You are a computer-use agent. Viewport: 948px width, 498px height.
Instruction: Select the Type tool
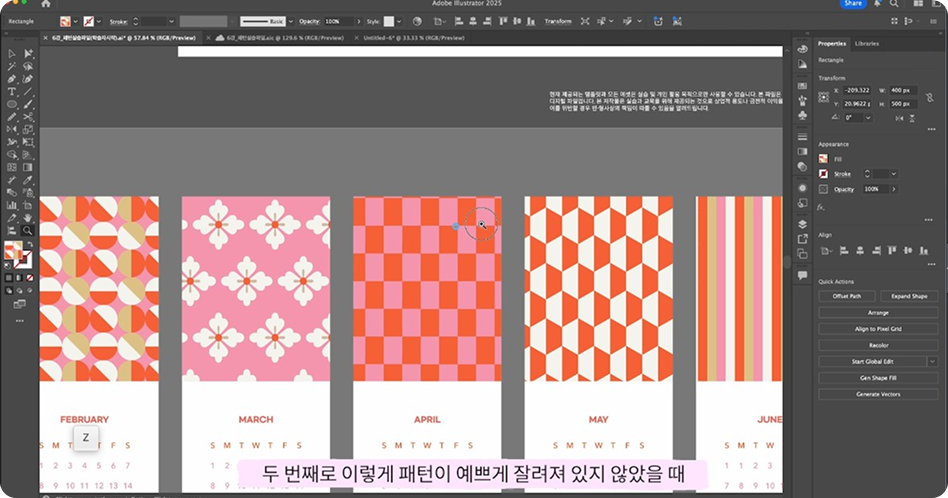[12, 92]
